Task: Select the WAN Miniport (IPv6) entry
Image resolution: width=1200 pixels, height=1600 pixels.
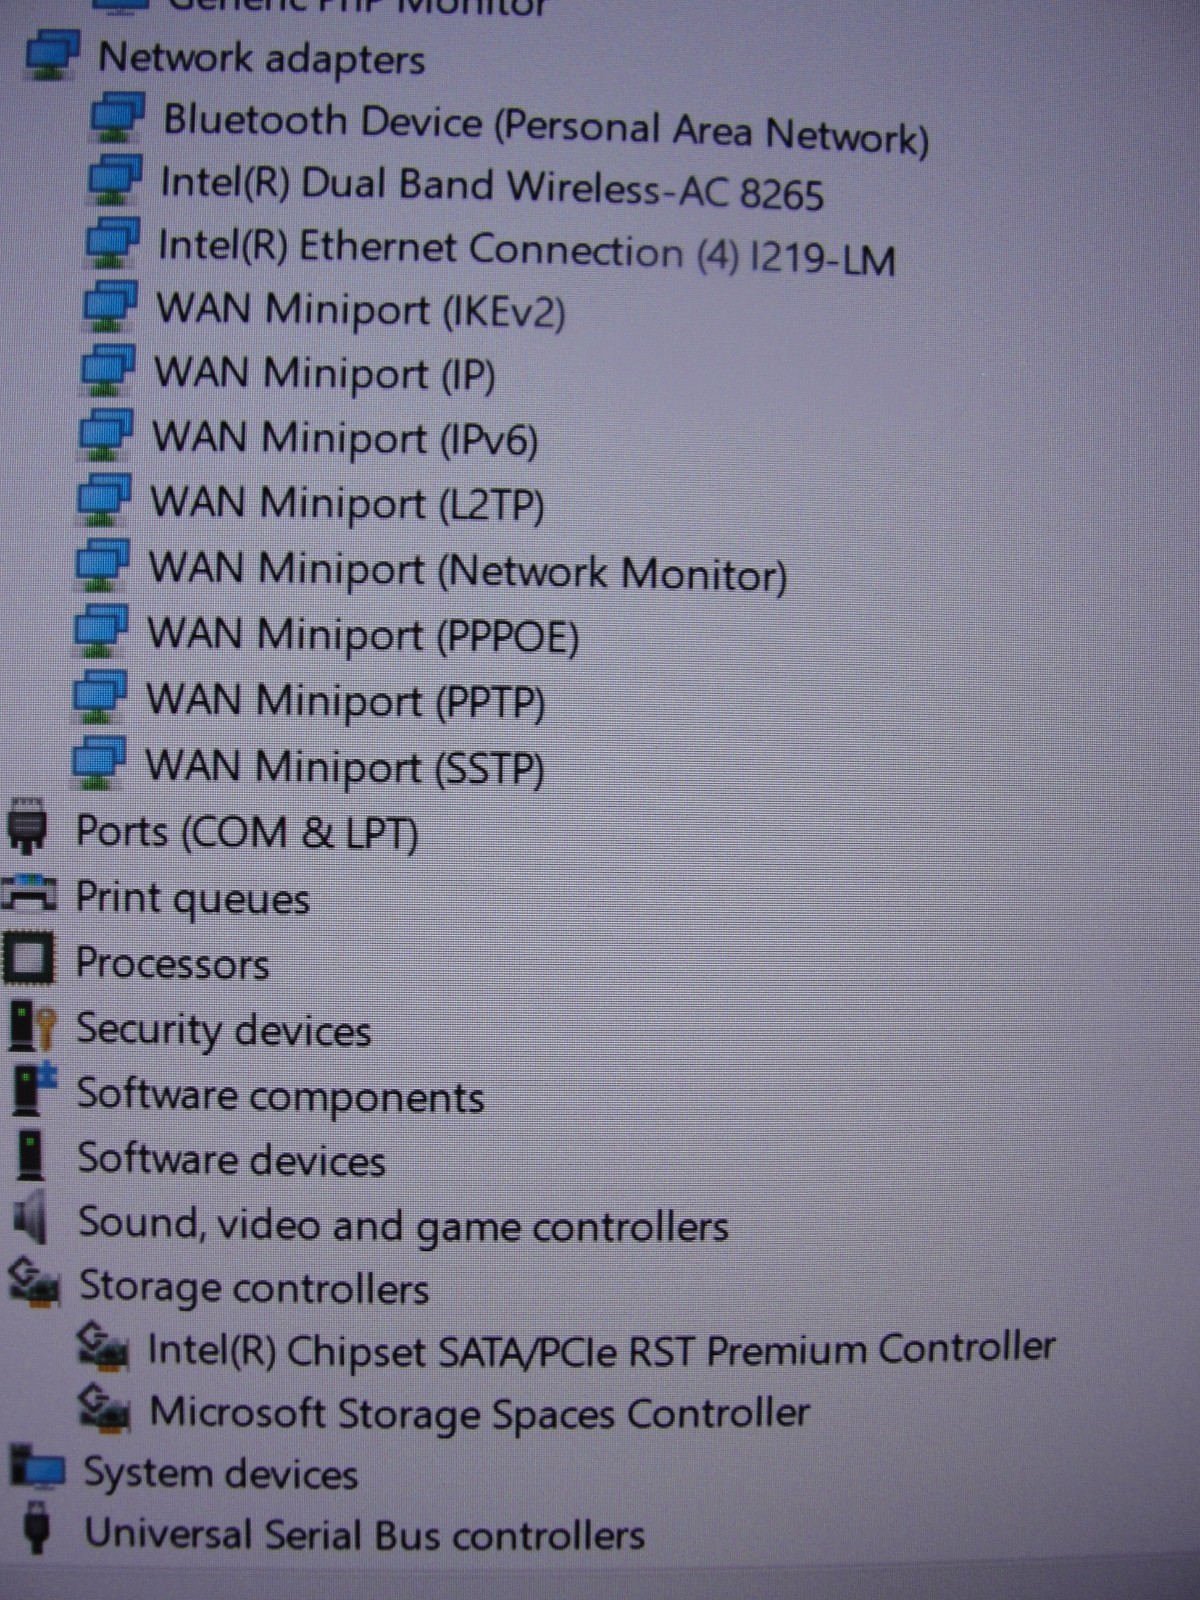Action: [x=345, y=438]
